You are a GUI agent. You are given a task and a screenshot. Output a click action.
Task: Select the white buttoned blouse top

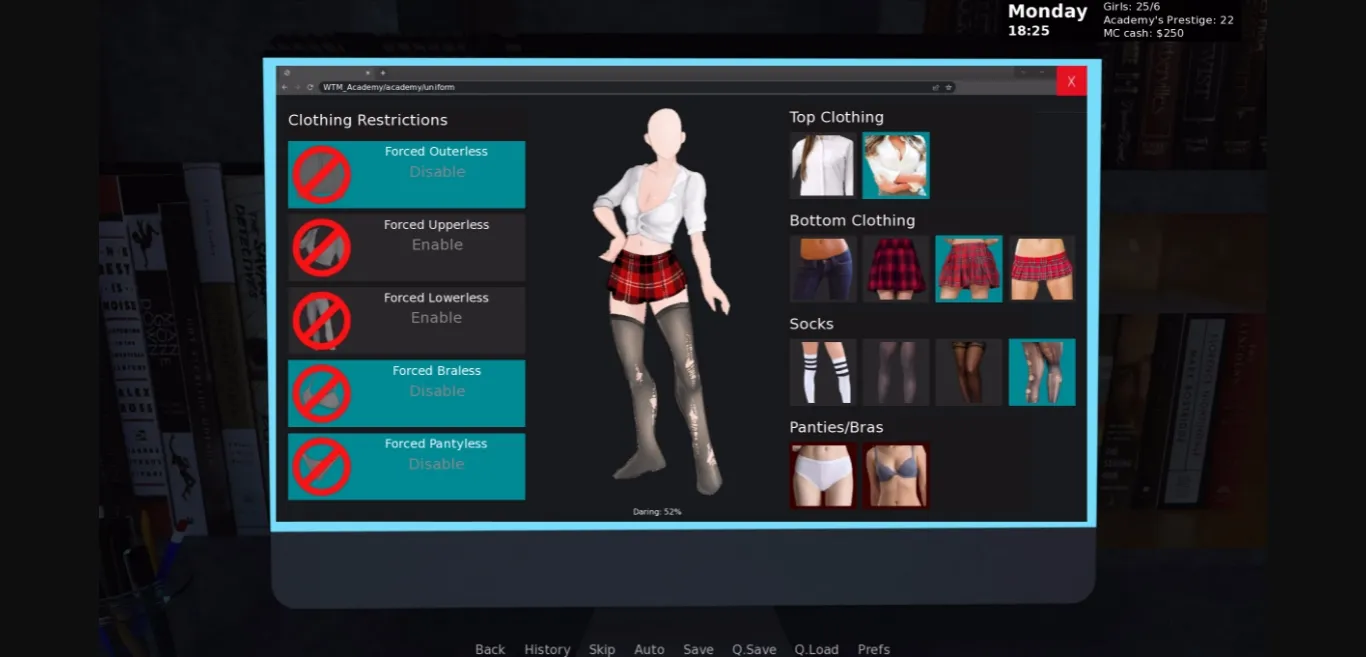822,165
